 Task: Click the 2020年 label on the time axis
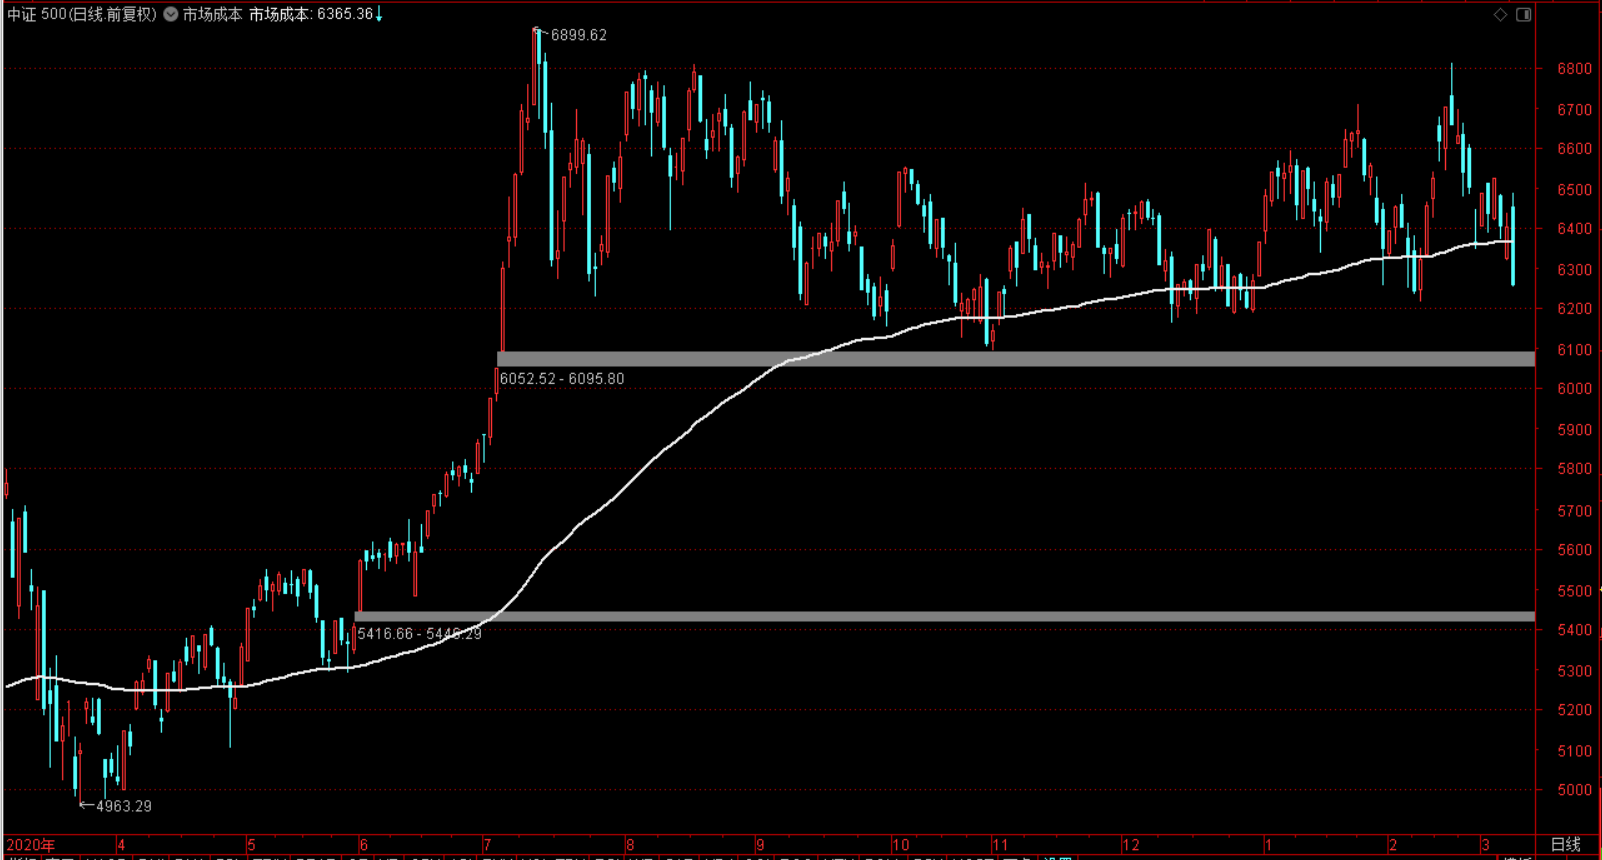pos(31,845)
